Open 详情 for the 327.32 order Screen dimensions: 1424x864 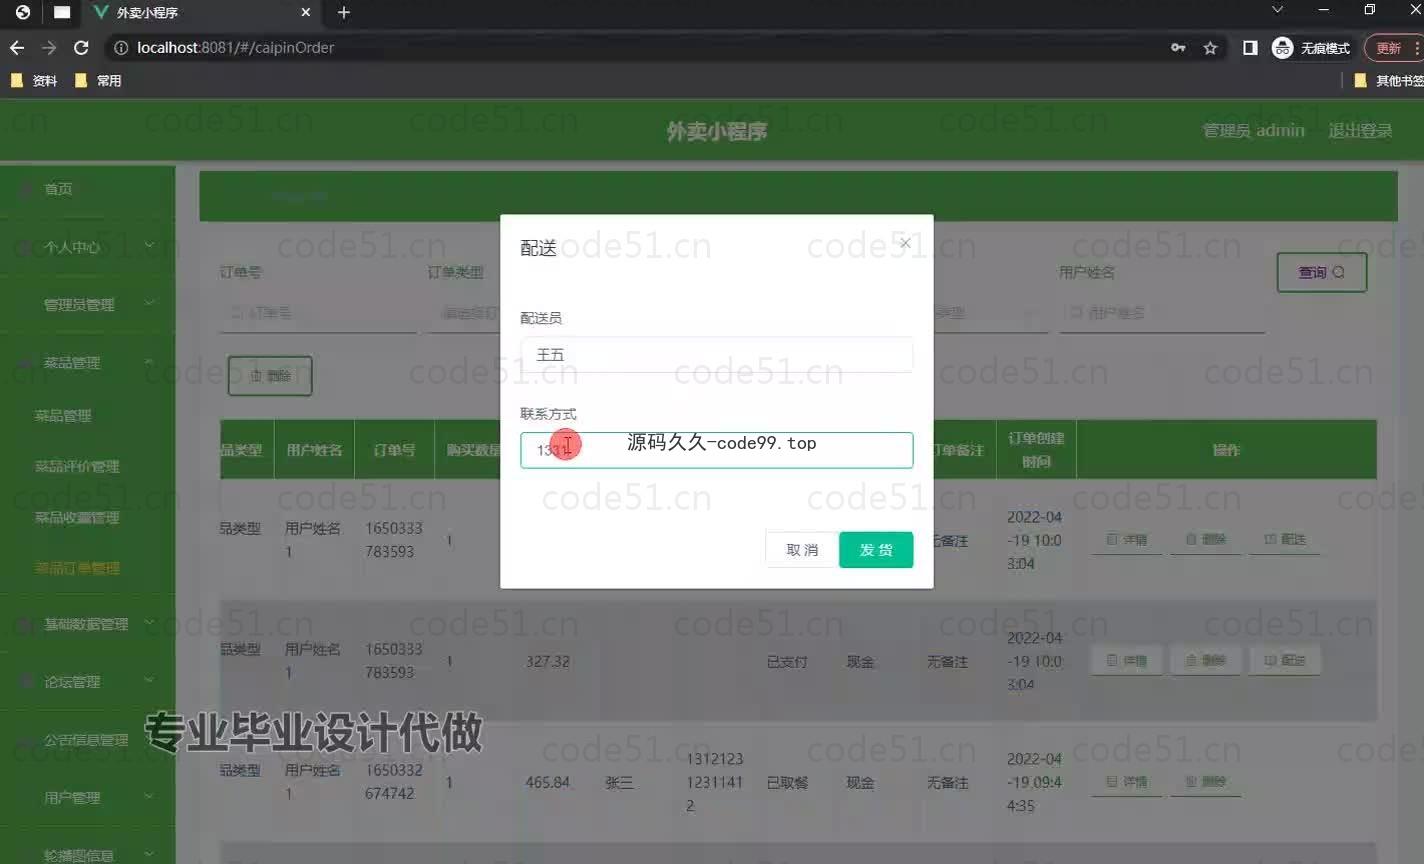1126,661
